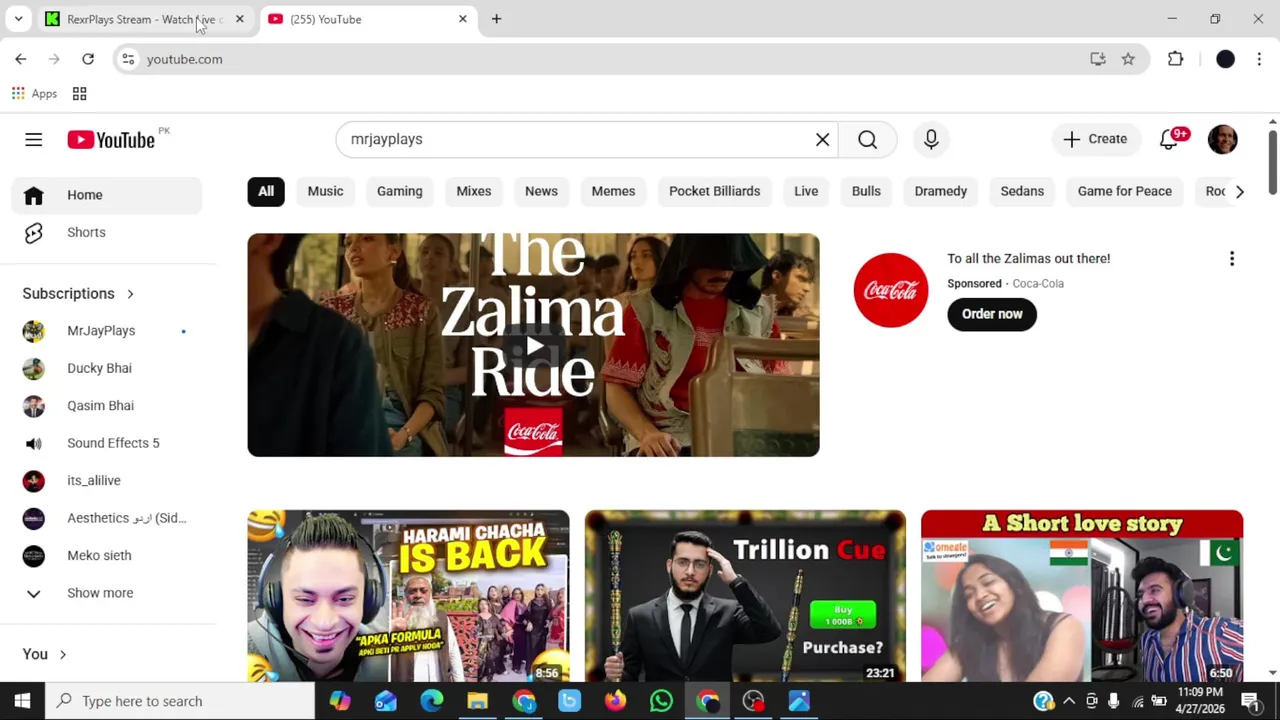
Task: Open the Meko sieth subscription
Action: tap(107, 556)
